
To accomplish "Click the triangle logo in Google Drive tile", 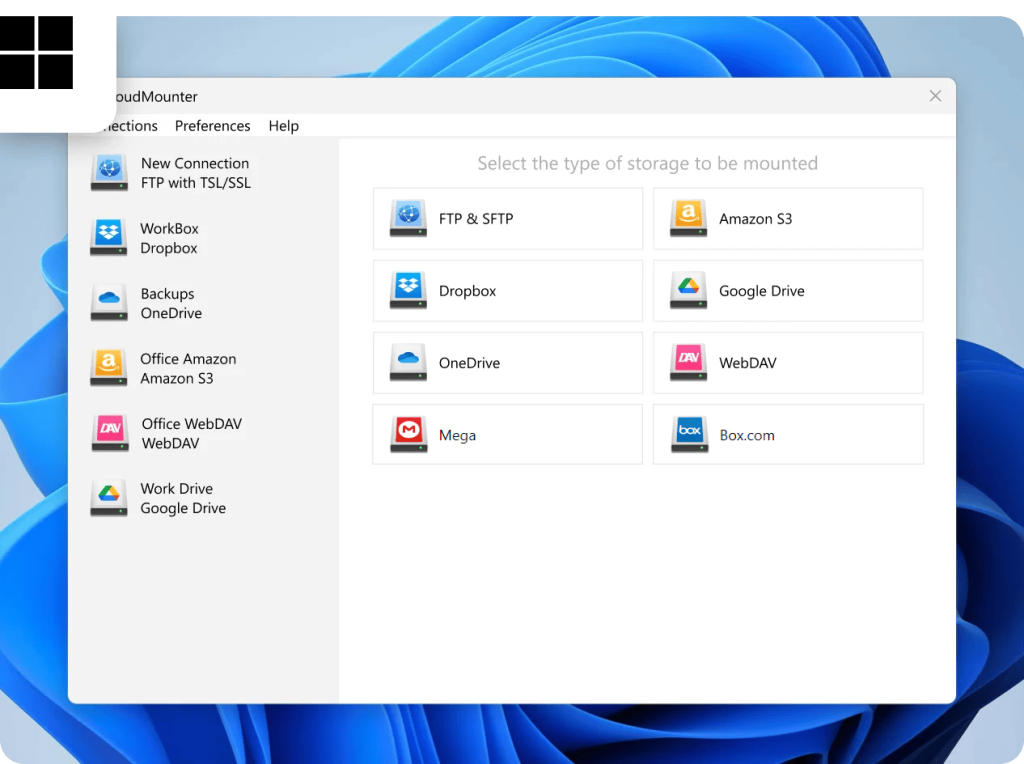I will [688, 290].
